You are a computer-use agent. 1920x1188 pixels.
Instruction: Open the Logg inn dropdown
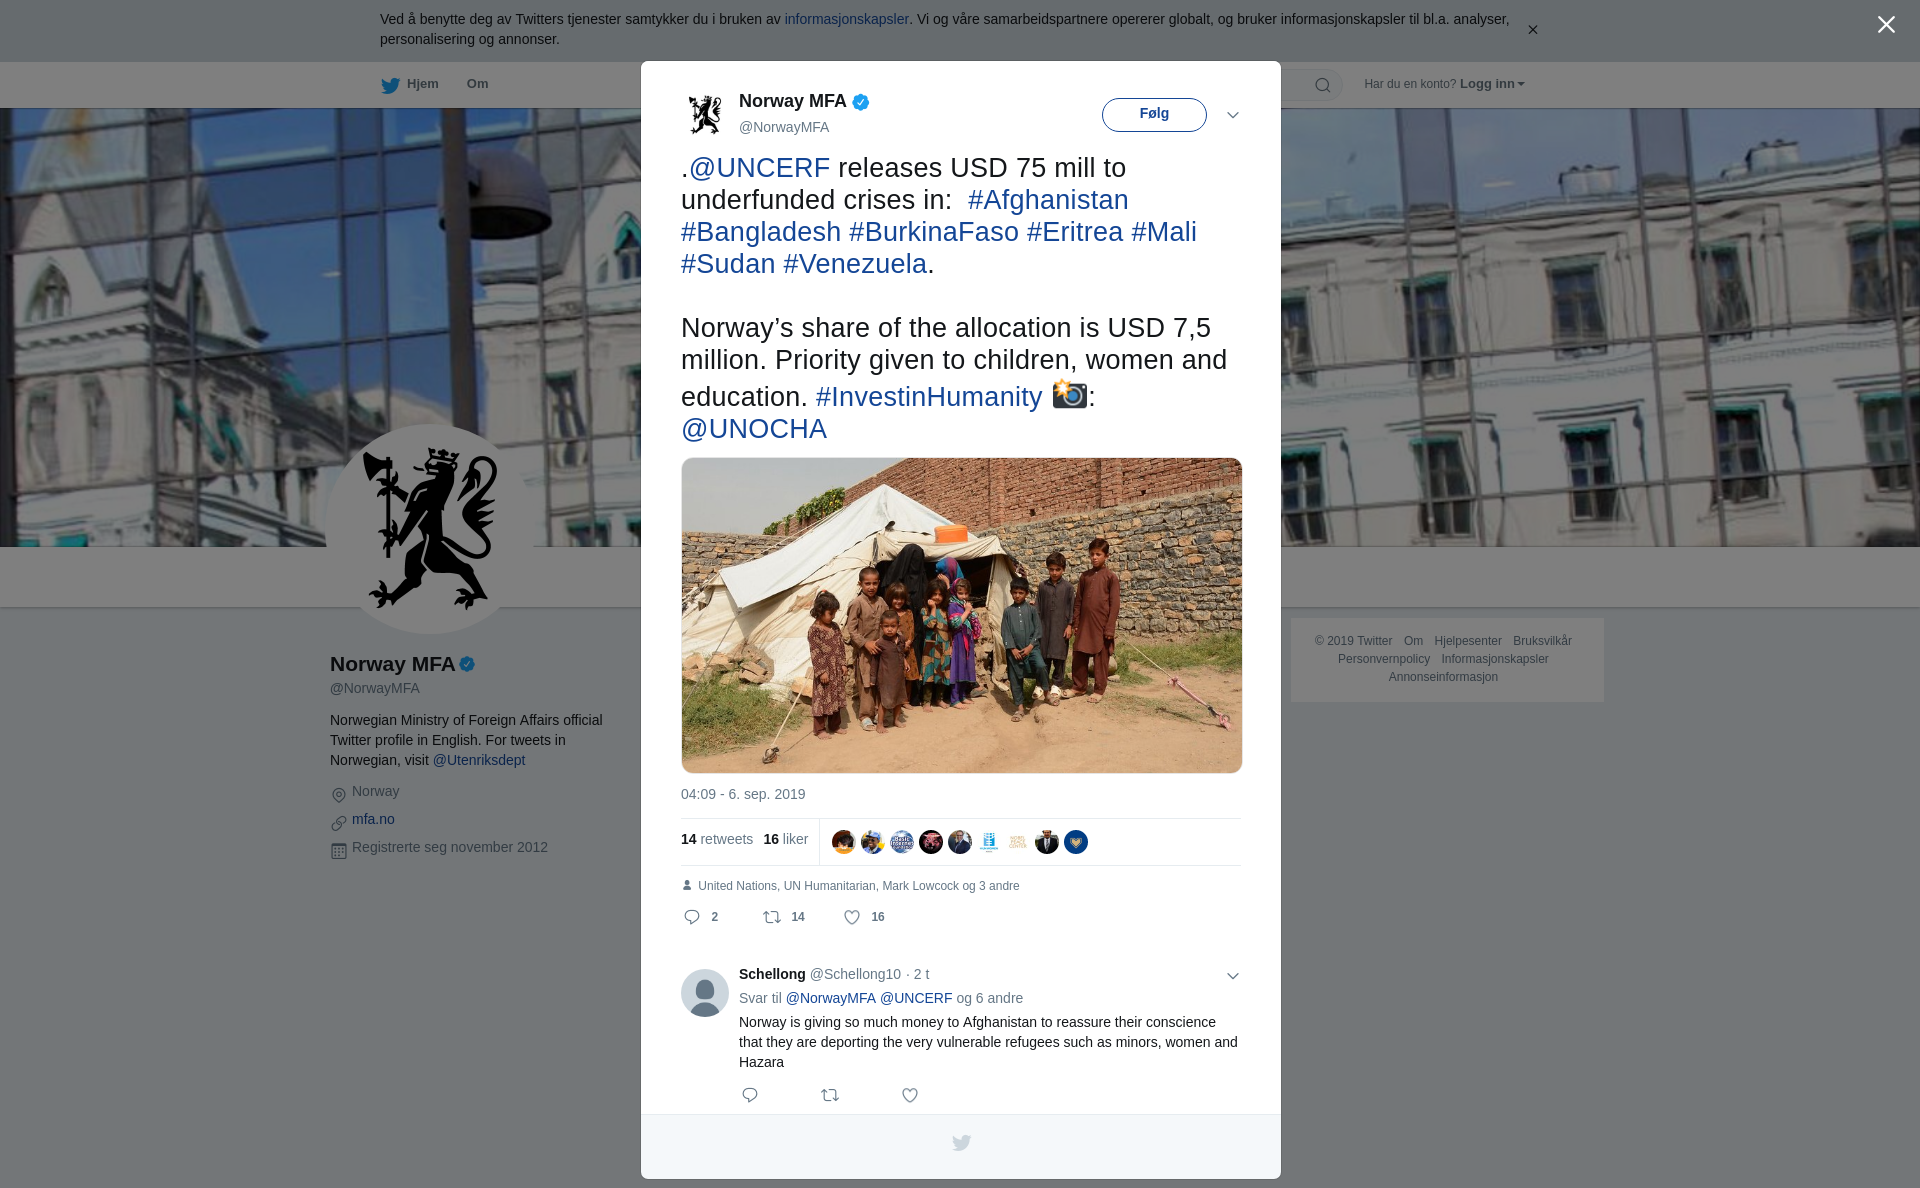coord(1491,84)
